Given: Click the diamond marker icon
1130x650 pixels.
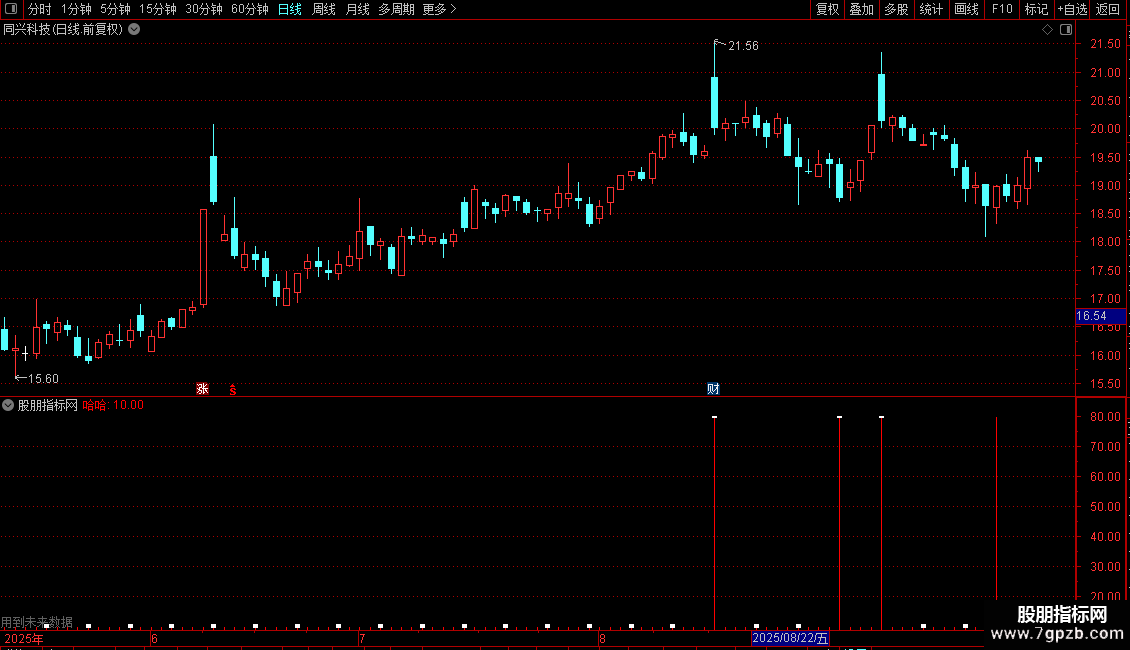Looking at the screenshot, I should click(x=1048, y=30).
